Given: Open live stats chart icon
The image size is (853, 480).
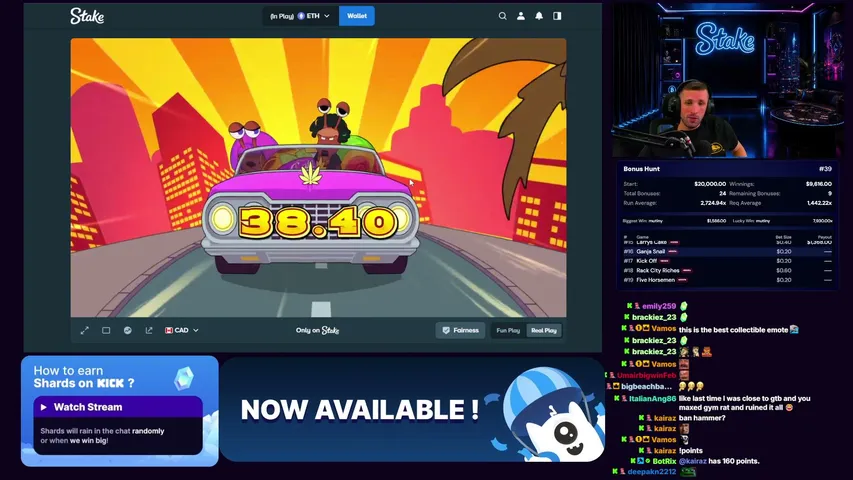Looking at the screenshot, I should (127, 330).
